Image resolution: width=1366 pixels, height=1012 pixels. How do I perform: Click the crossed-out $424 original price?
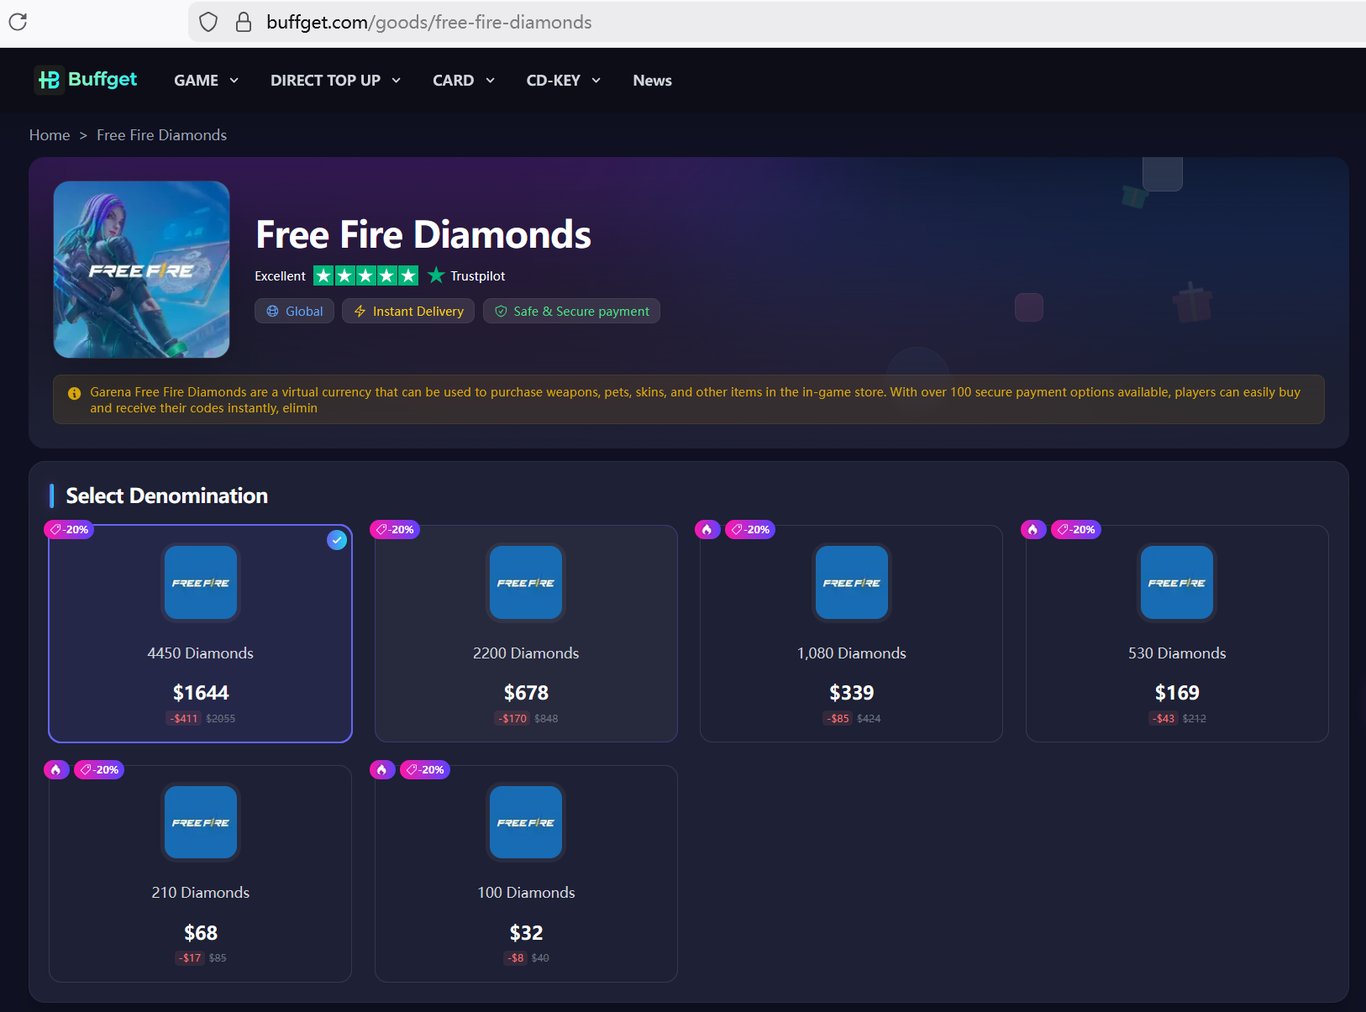click(x=869, y=718)
